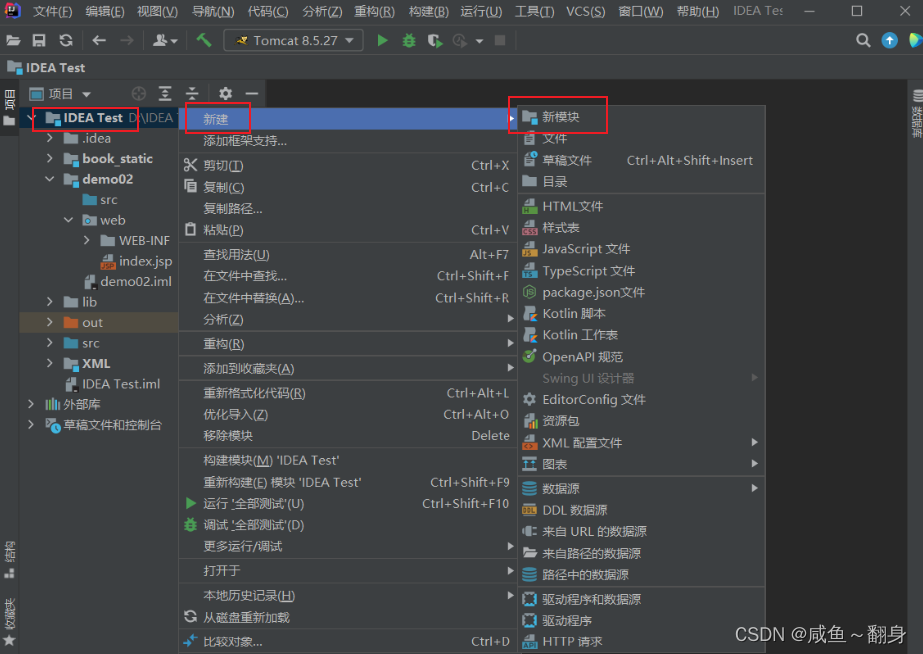Collapse the web folder
923x654 pixels.
click(x=69, y=220)
